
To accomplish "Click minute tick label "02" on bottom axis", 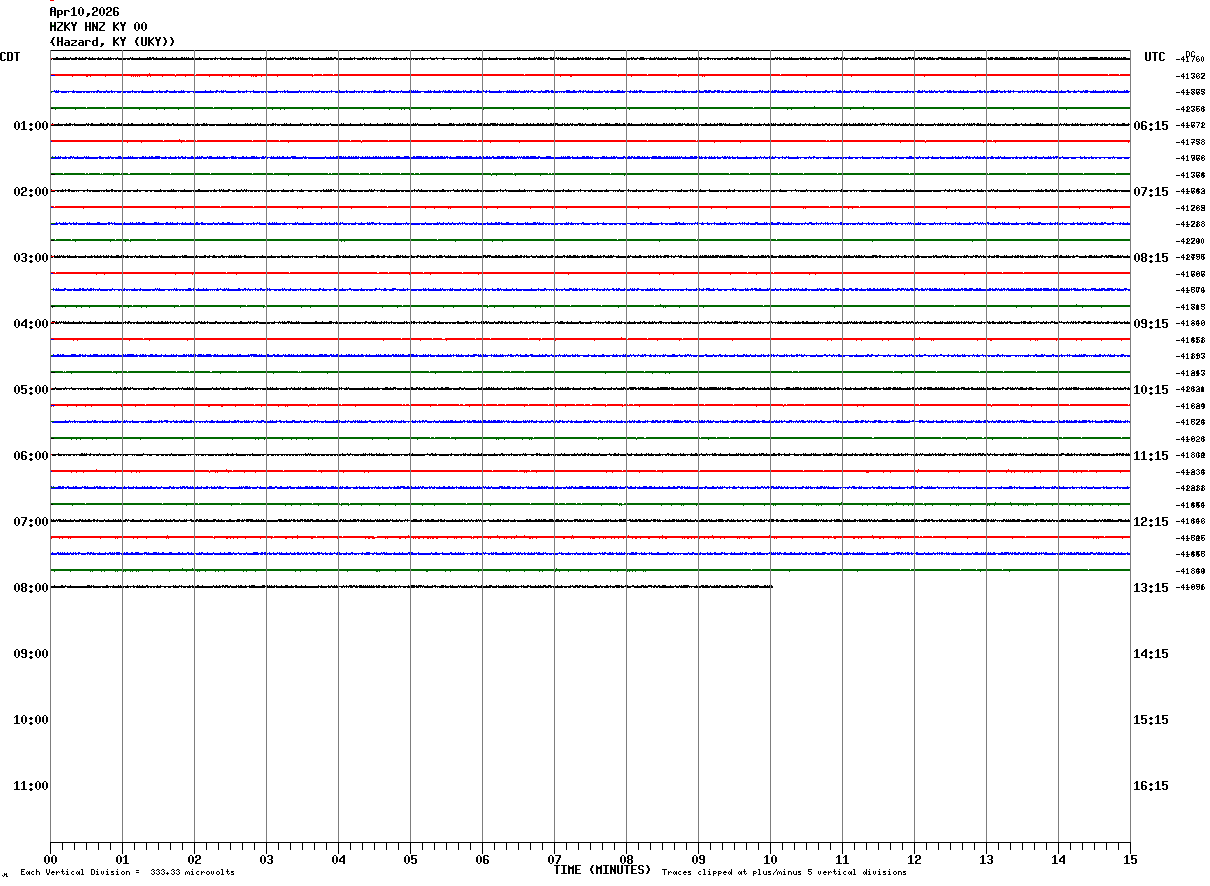I will (194, 860).
